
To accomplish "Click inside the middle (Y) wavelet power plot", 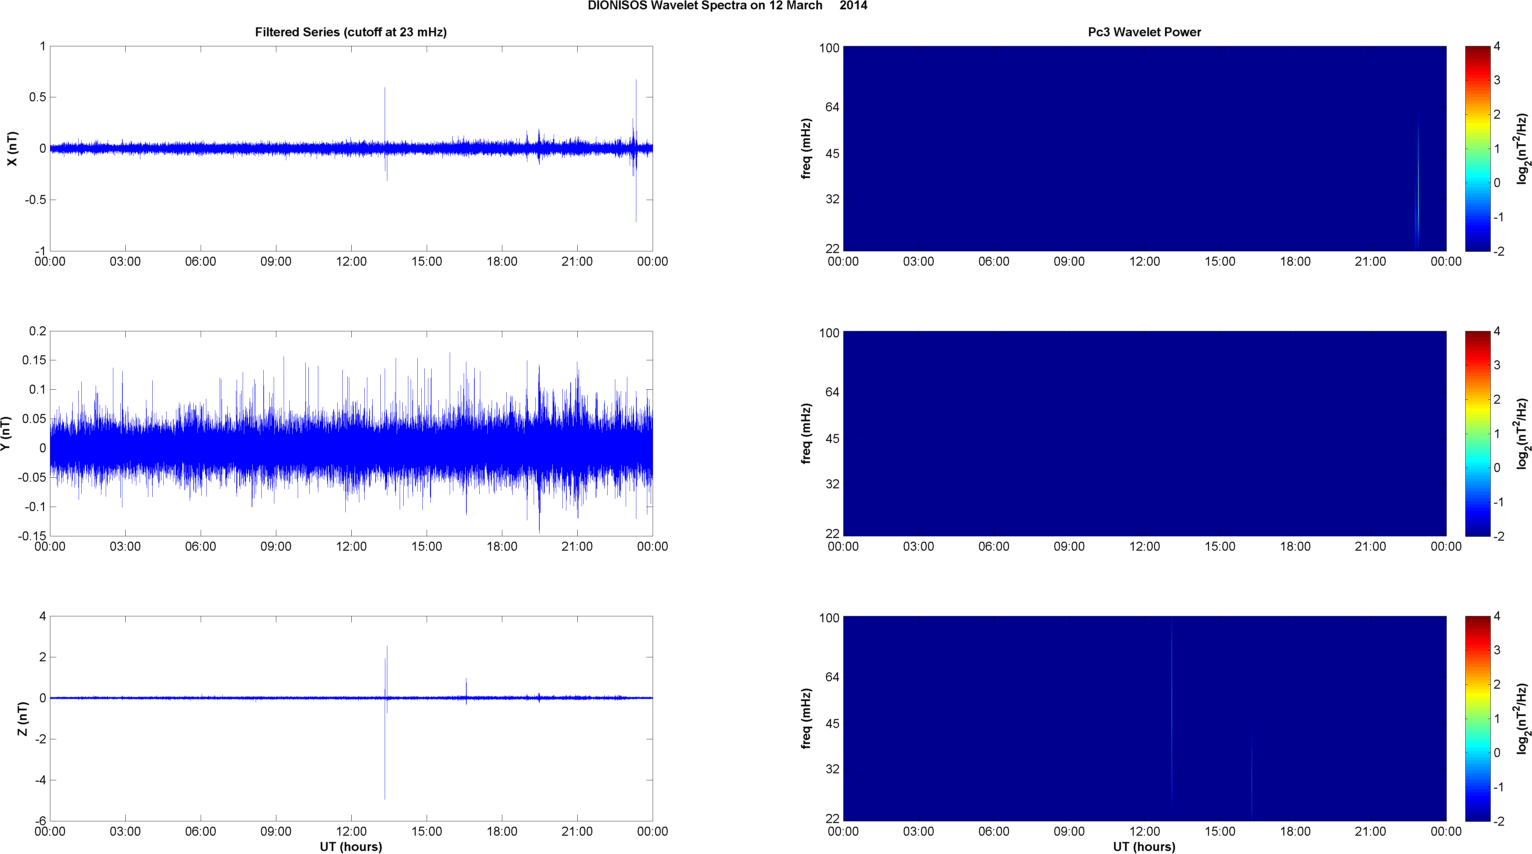I will point(1145,433).
